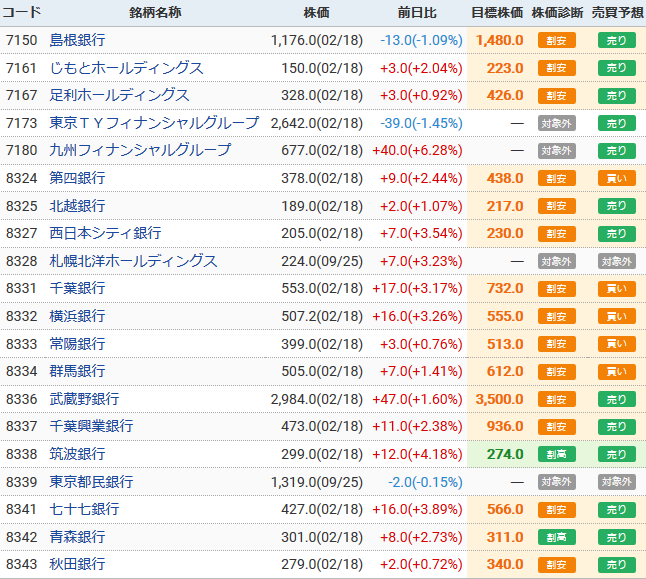Click the 買い badge for 千葉銀行

click(617, 289)
